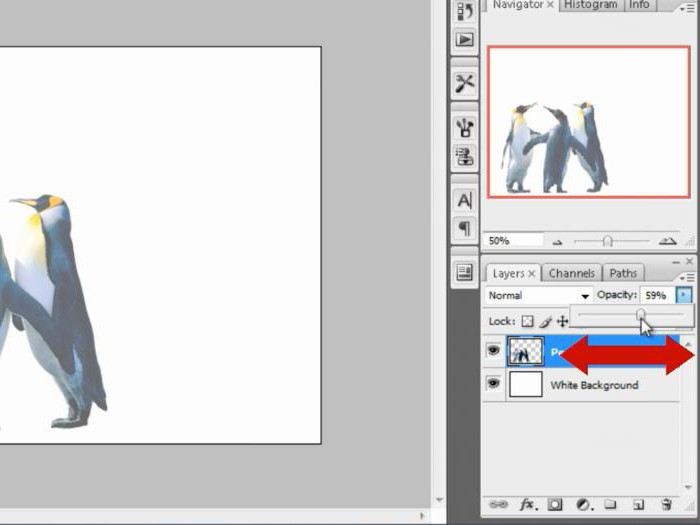Image resolution: width=700 pixels, height=525 pixels.
Task: Click the delete layer trash icon
Action: coord(667,504)
